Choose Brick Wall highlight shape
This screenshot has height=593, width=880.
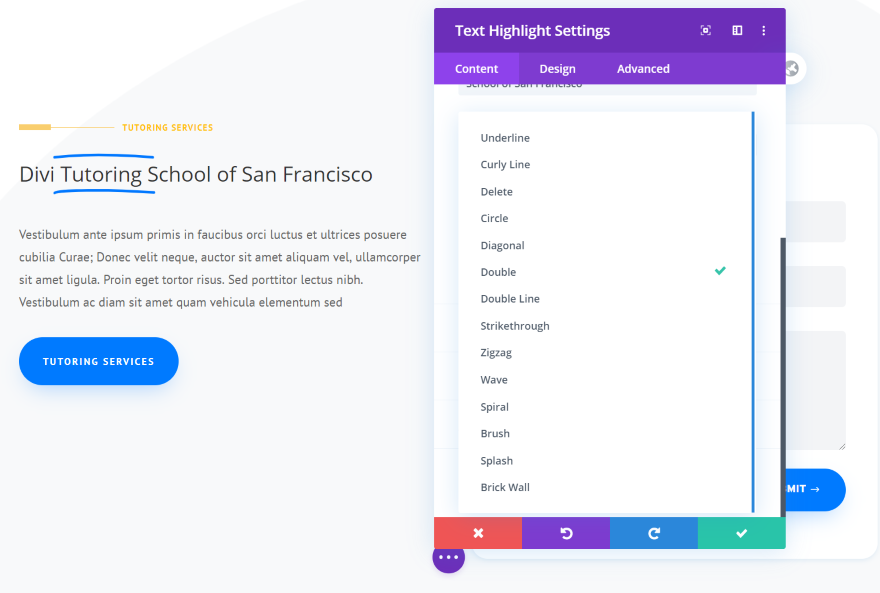click(x=505, y=488)
